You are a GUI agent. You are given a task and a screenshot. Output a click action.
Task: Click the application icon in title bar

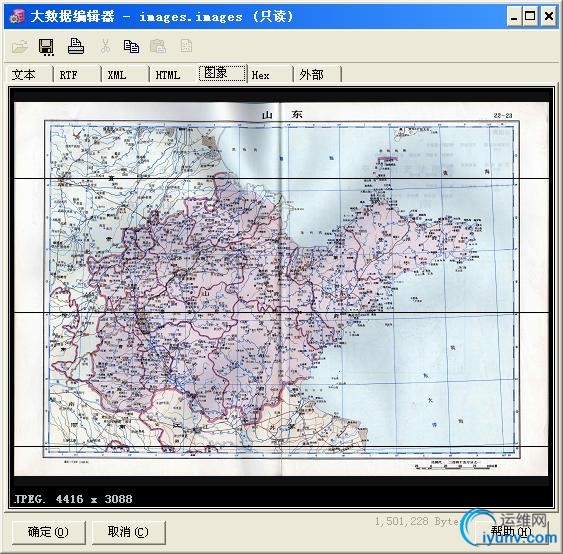point(17,16)
